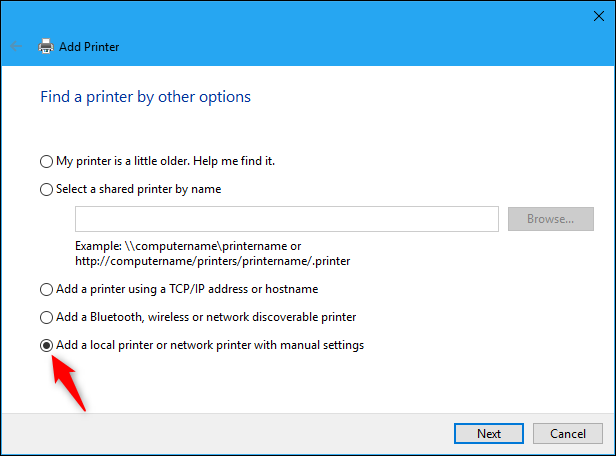Click the "Find a printer by other options" heading

point(145,97)
